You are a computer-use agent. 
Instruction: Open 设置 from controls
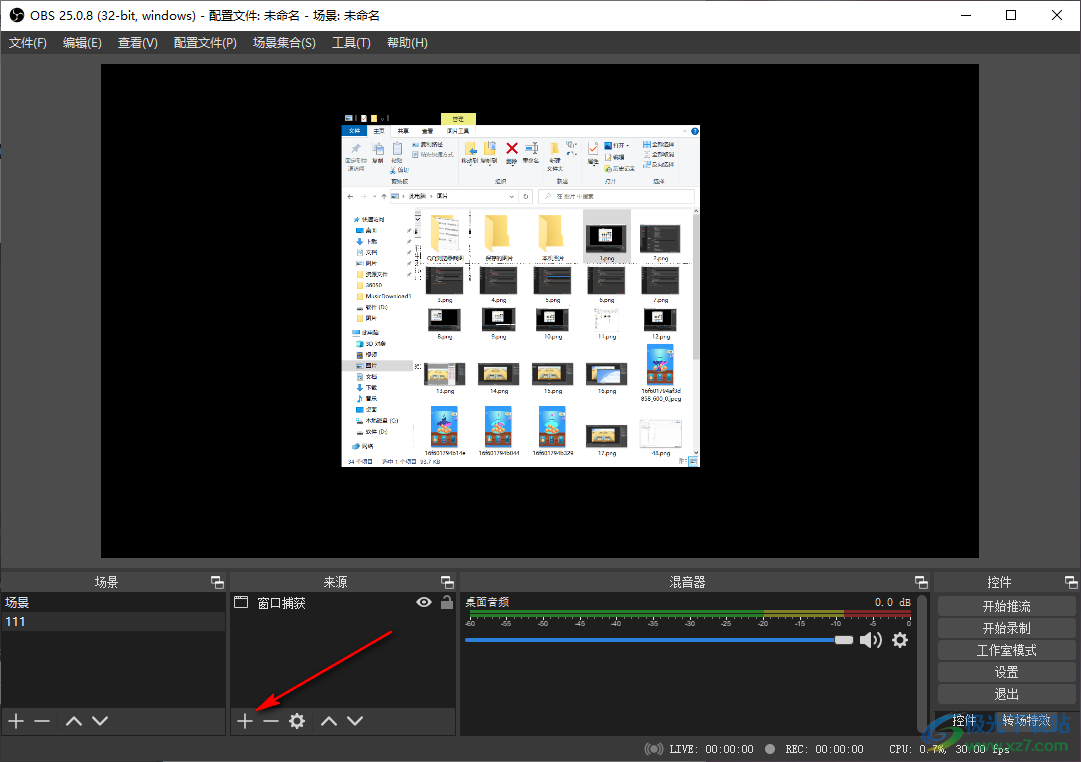pyautogui.click(x=1007, y=672)
